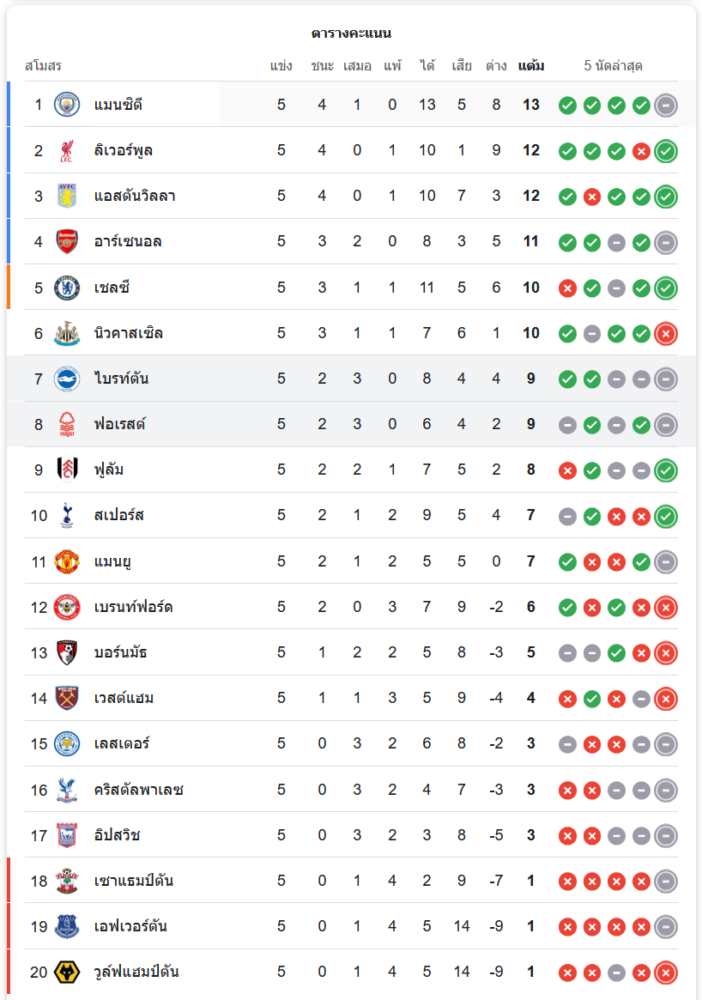Screen dimensions: 702x1000
Task: Click the Liverpool club crest icon
Action: (67, 151)
